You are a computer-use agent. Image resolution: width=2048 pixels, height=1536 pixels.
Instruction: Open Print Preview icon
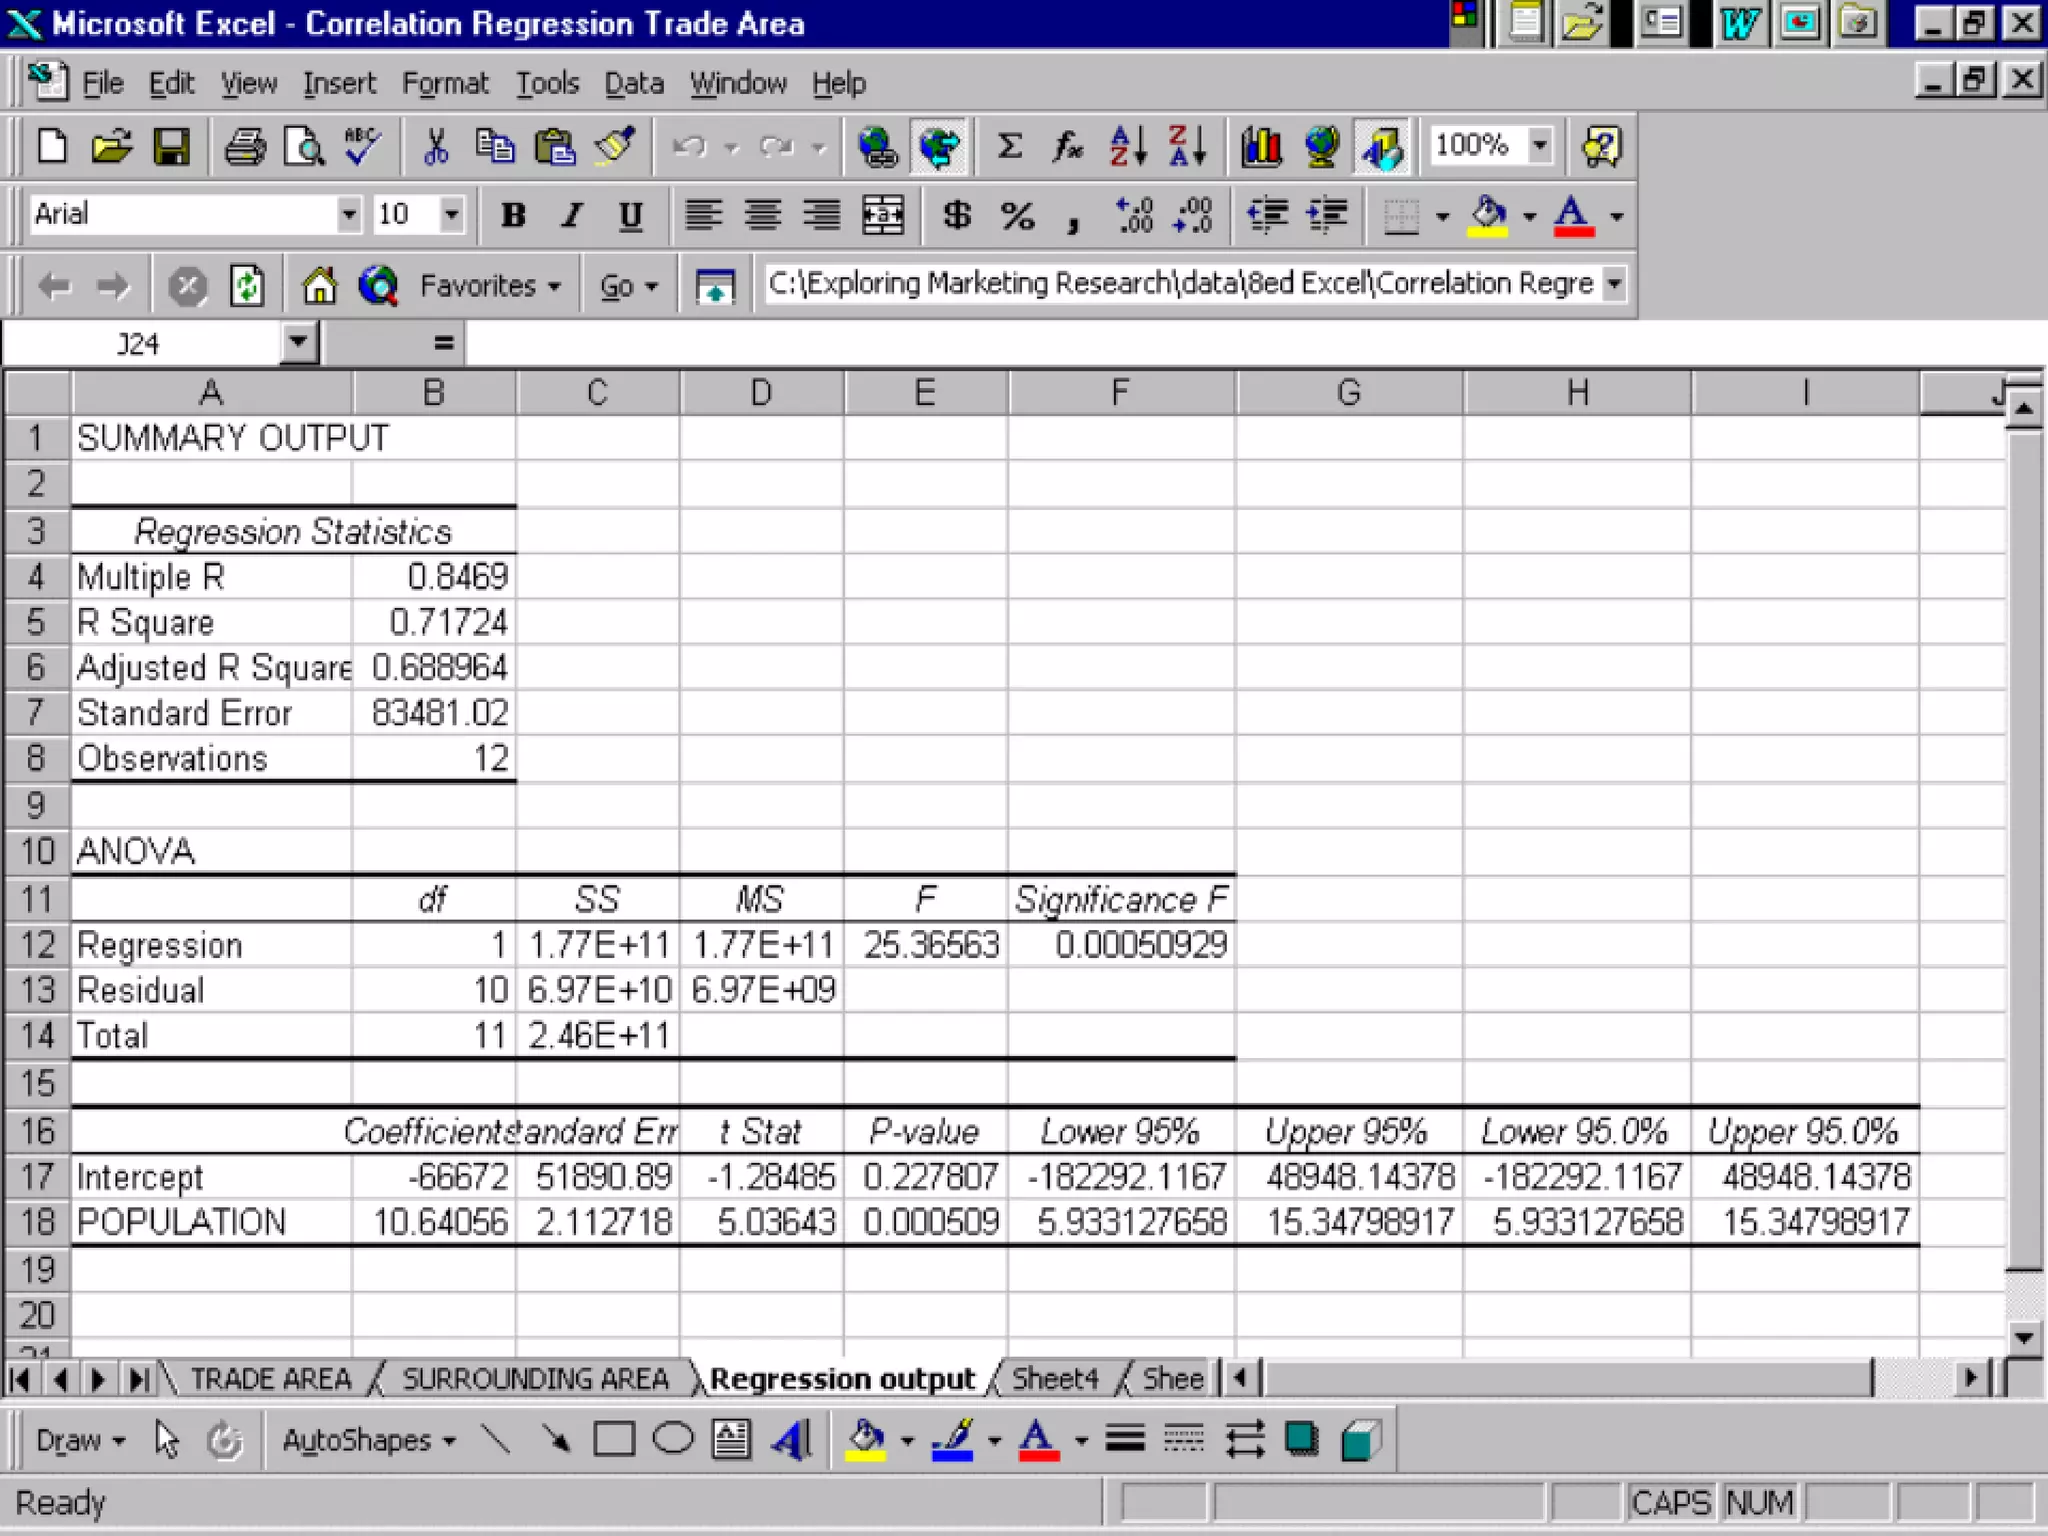304,147
